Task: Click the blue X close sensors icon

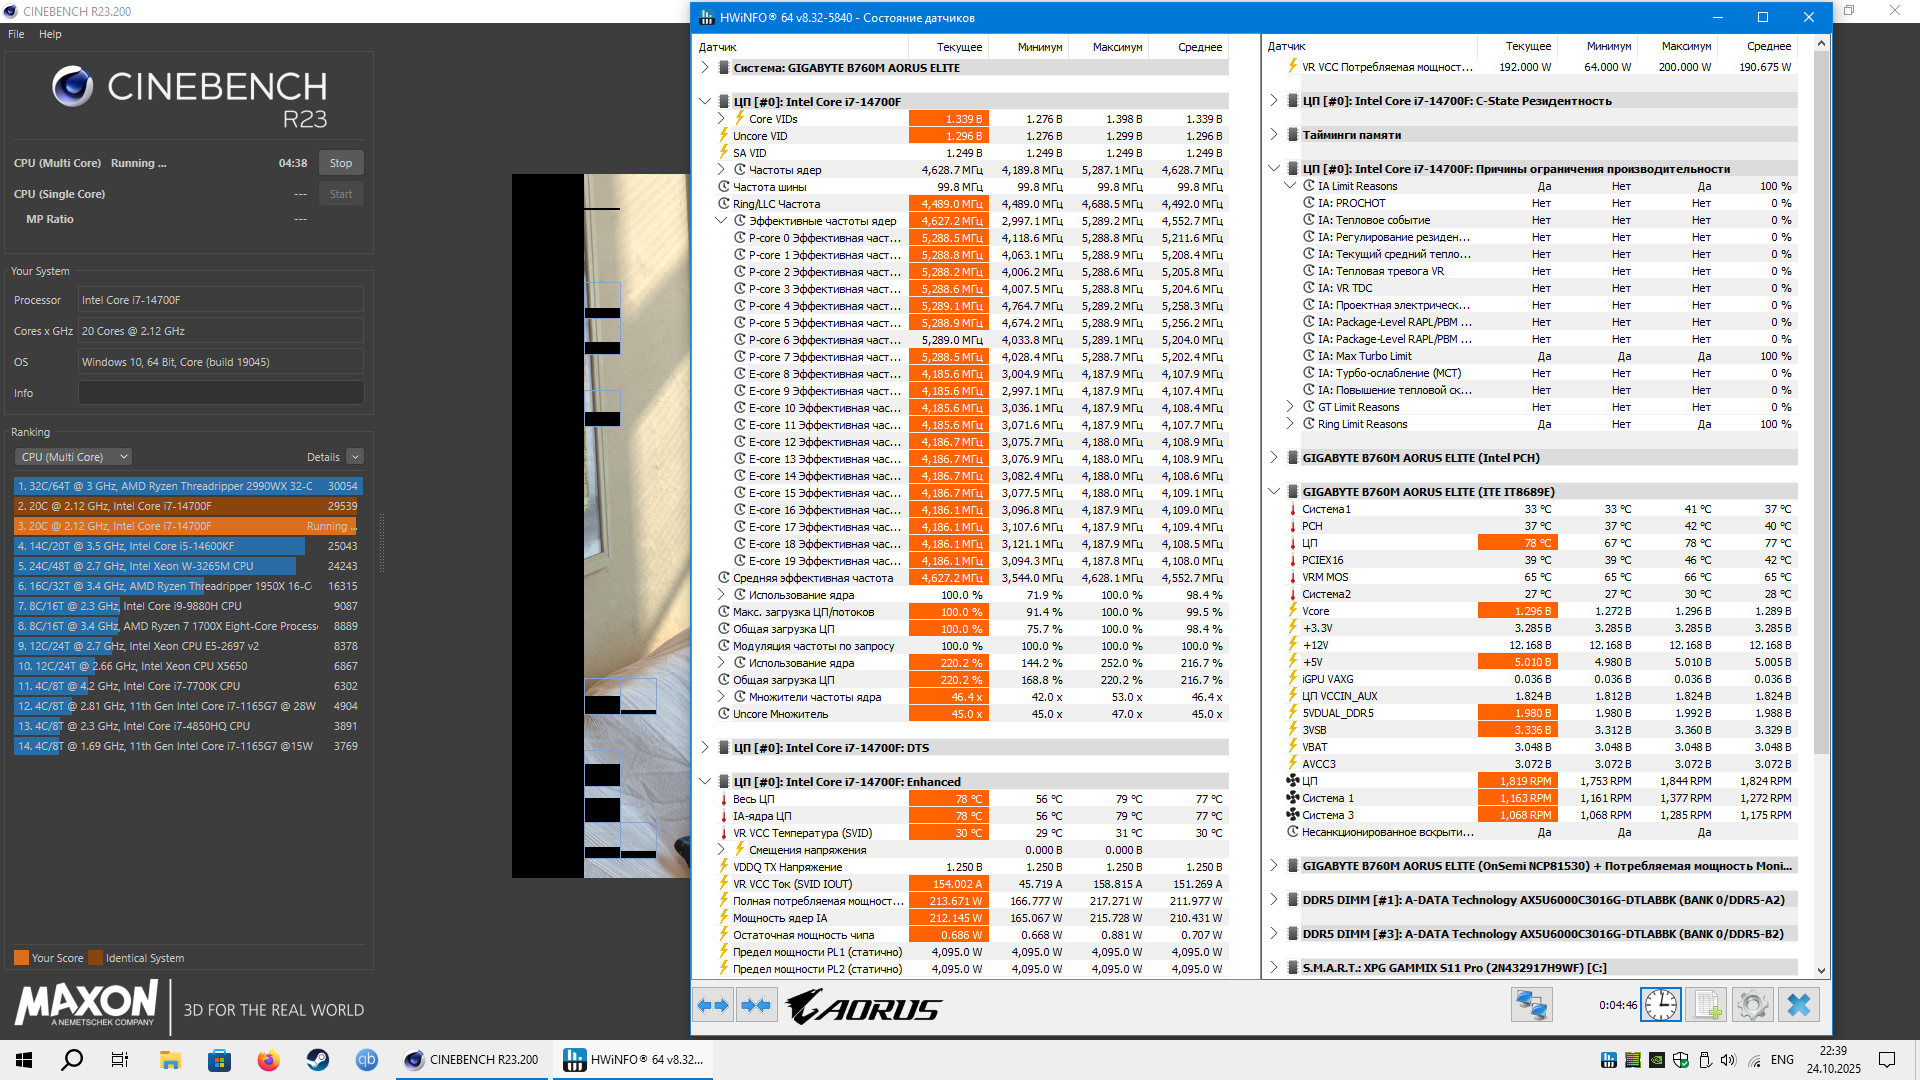Action: tap(1799, 1005)
